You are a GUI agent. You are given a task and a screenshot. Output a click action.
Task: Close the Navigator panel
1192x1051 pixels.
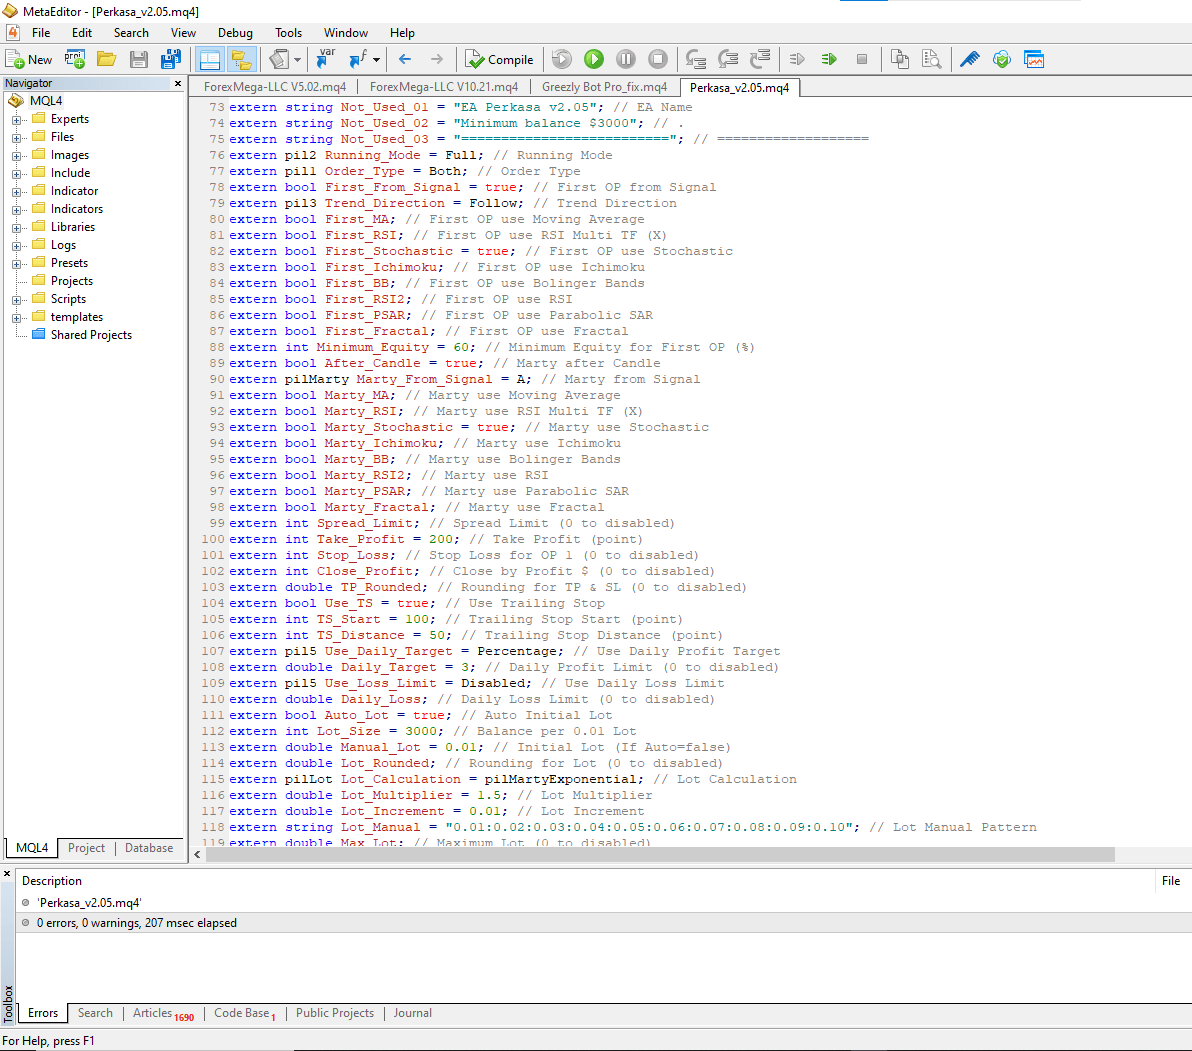pos(178,84)
